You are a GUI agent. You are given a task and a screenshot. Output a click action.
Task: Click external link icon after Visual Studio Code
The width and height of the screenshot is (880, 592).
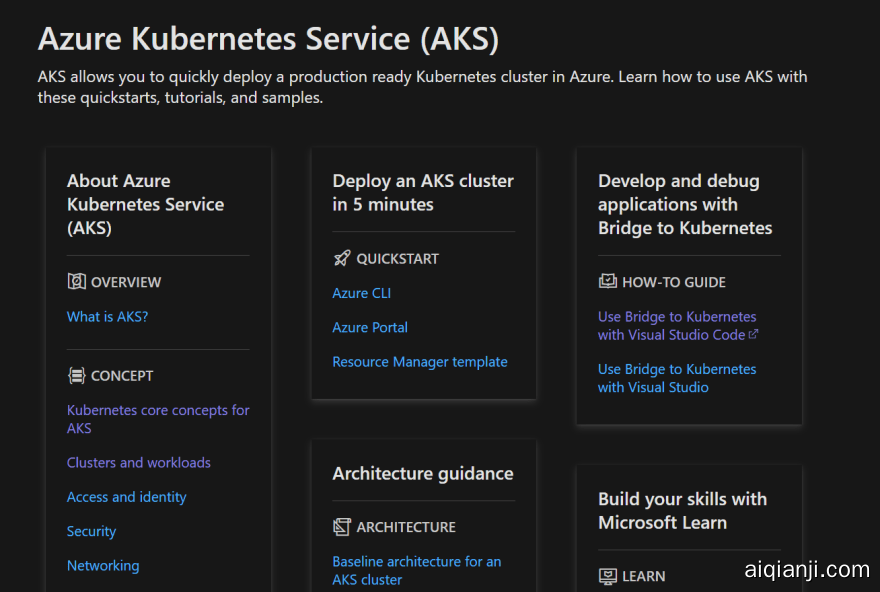click(x=753, y=335)
